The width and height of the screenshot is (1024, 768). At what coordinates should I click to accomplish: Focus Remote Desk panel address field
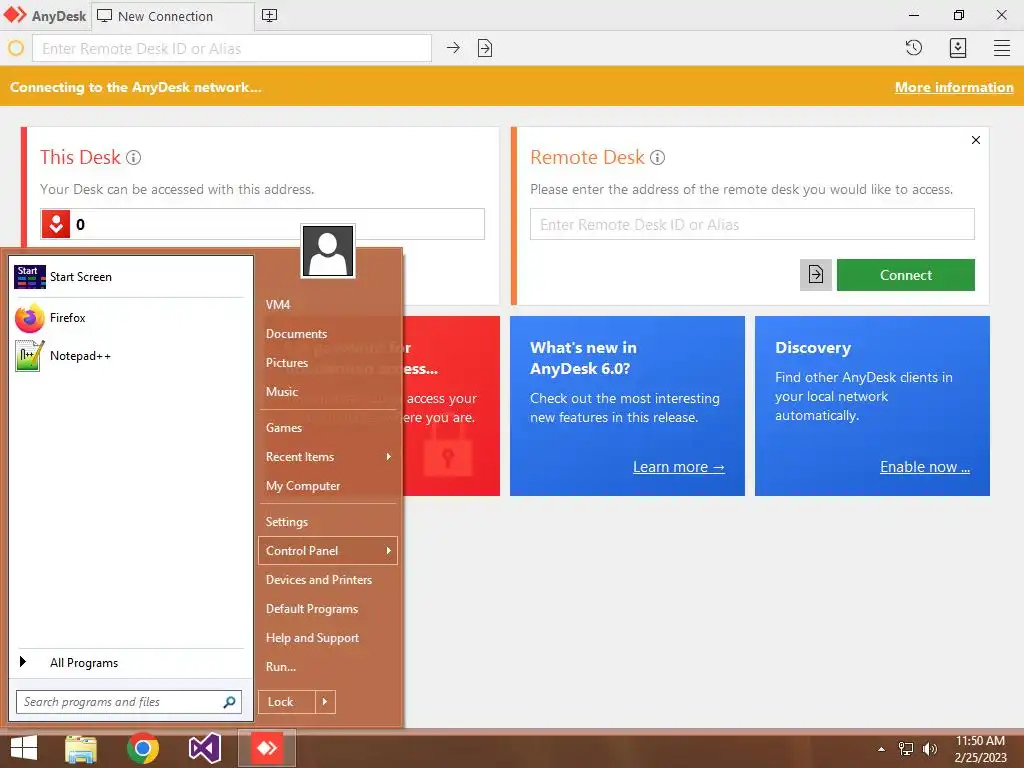click(x=752, y=225)
